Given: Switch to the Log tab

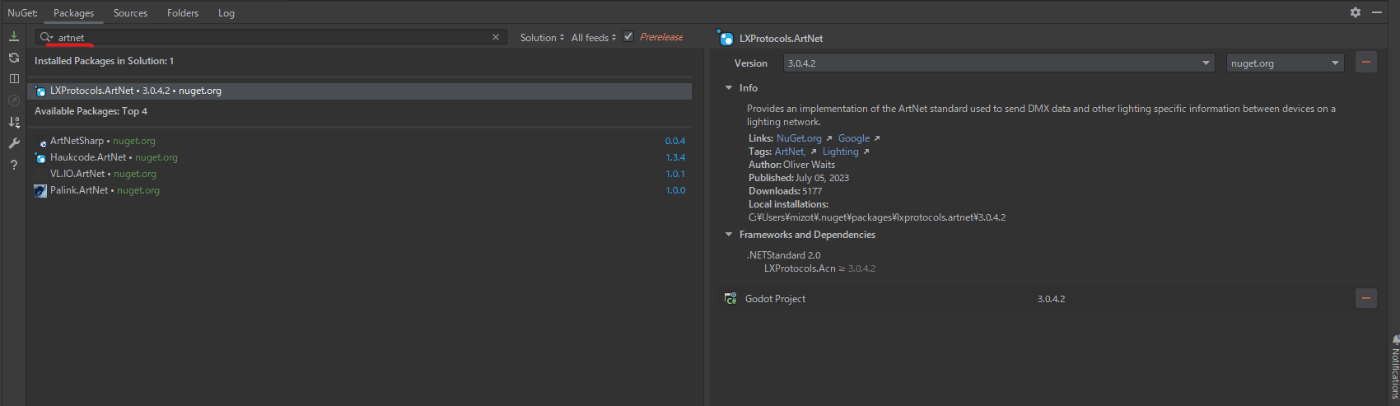Looking at the screenshot, I should [226, 13].
